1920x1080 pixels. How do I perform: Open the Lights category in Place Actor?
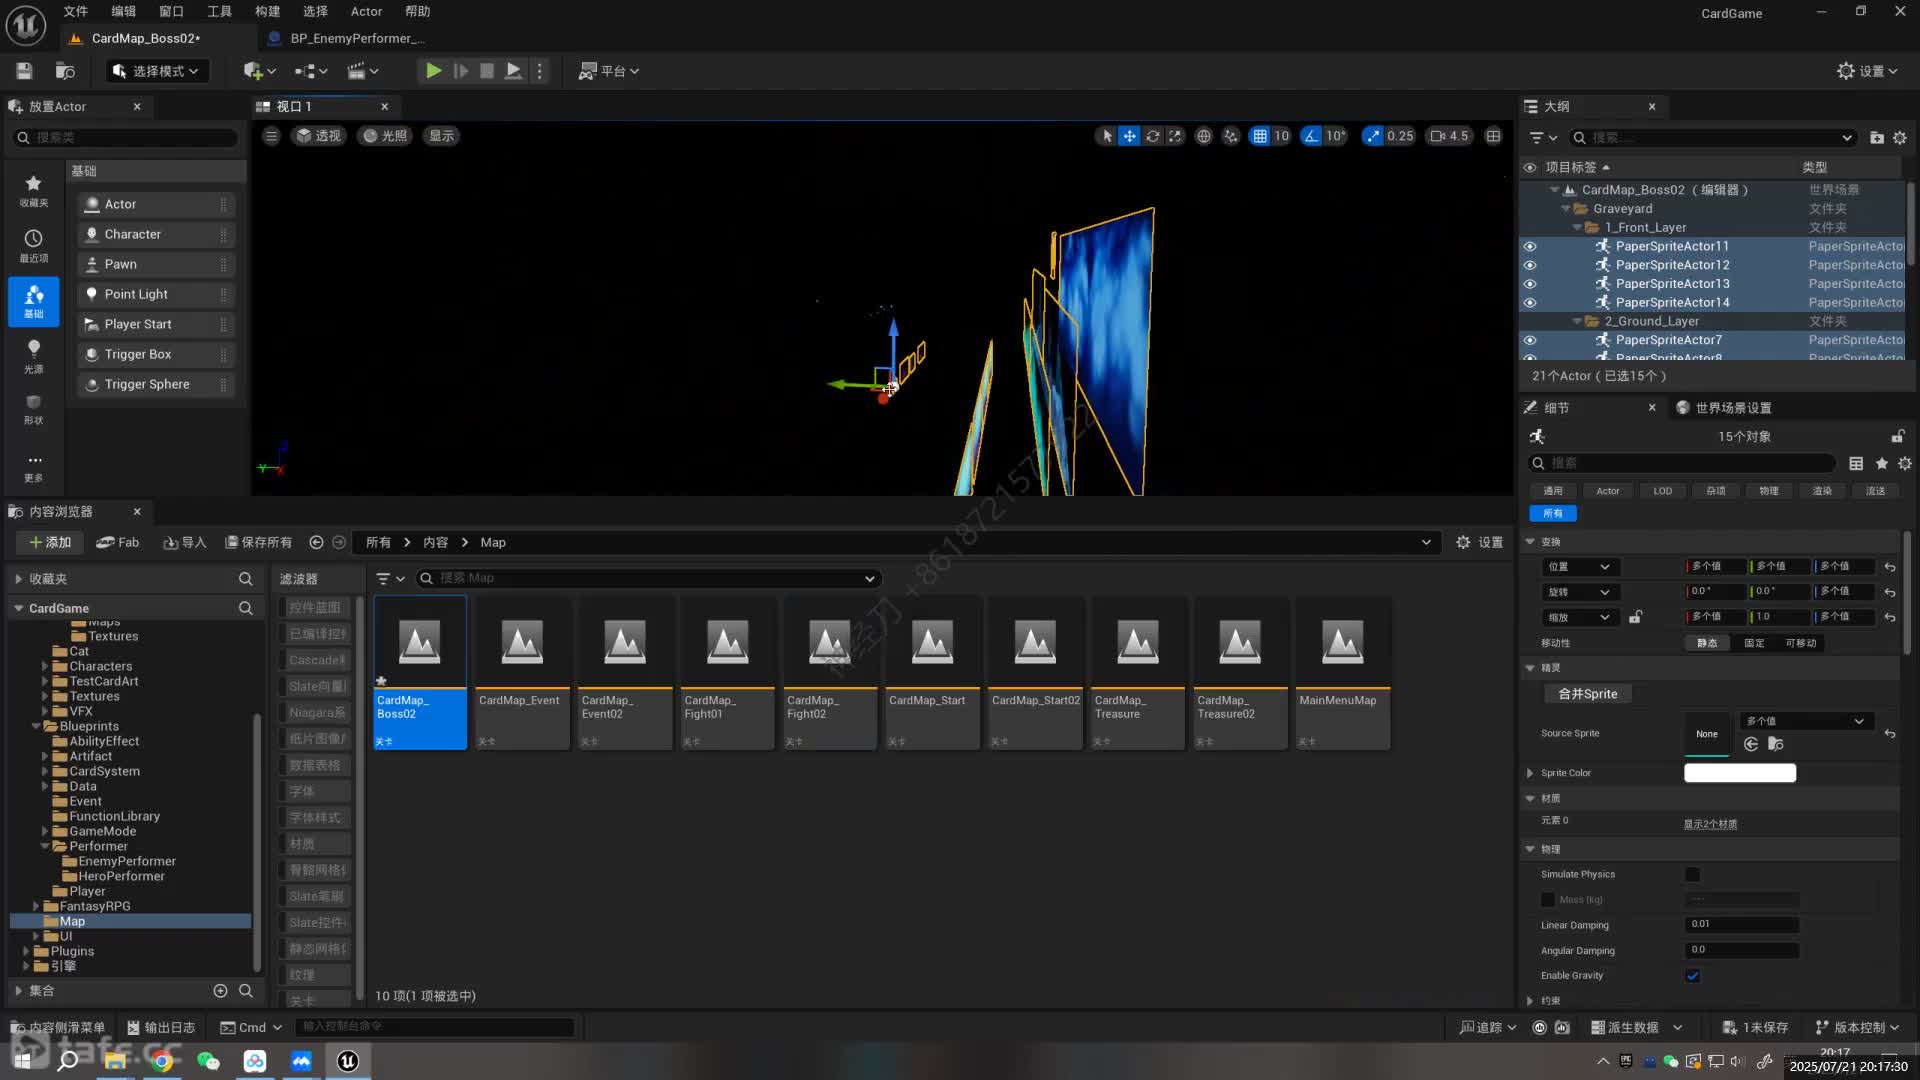(33, 354)
